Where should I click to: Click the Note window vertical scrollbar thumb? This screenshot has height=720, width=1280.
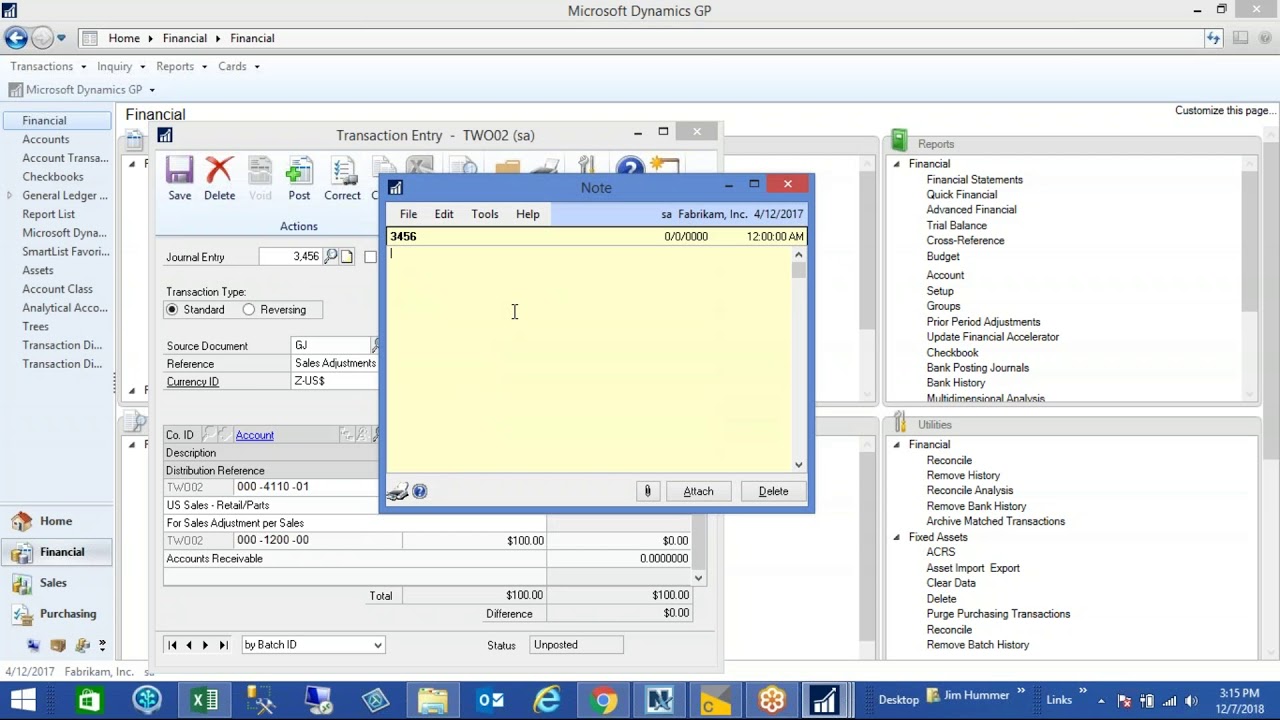[798, 270]
